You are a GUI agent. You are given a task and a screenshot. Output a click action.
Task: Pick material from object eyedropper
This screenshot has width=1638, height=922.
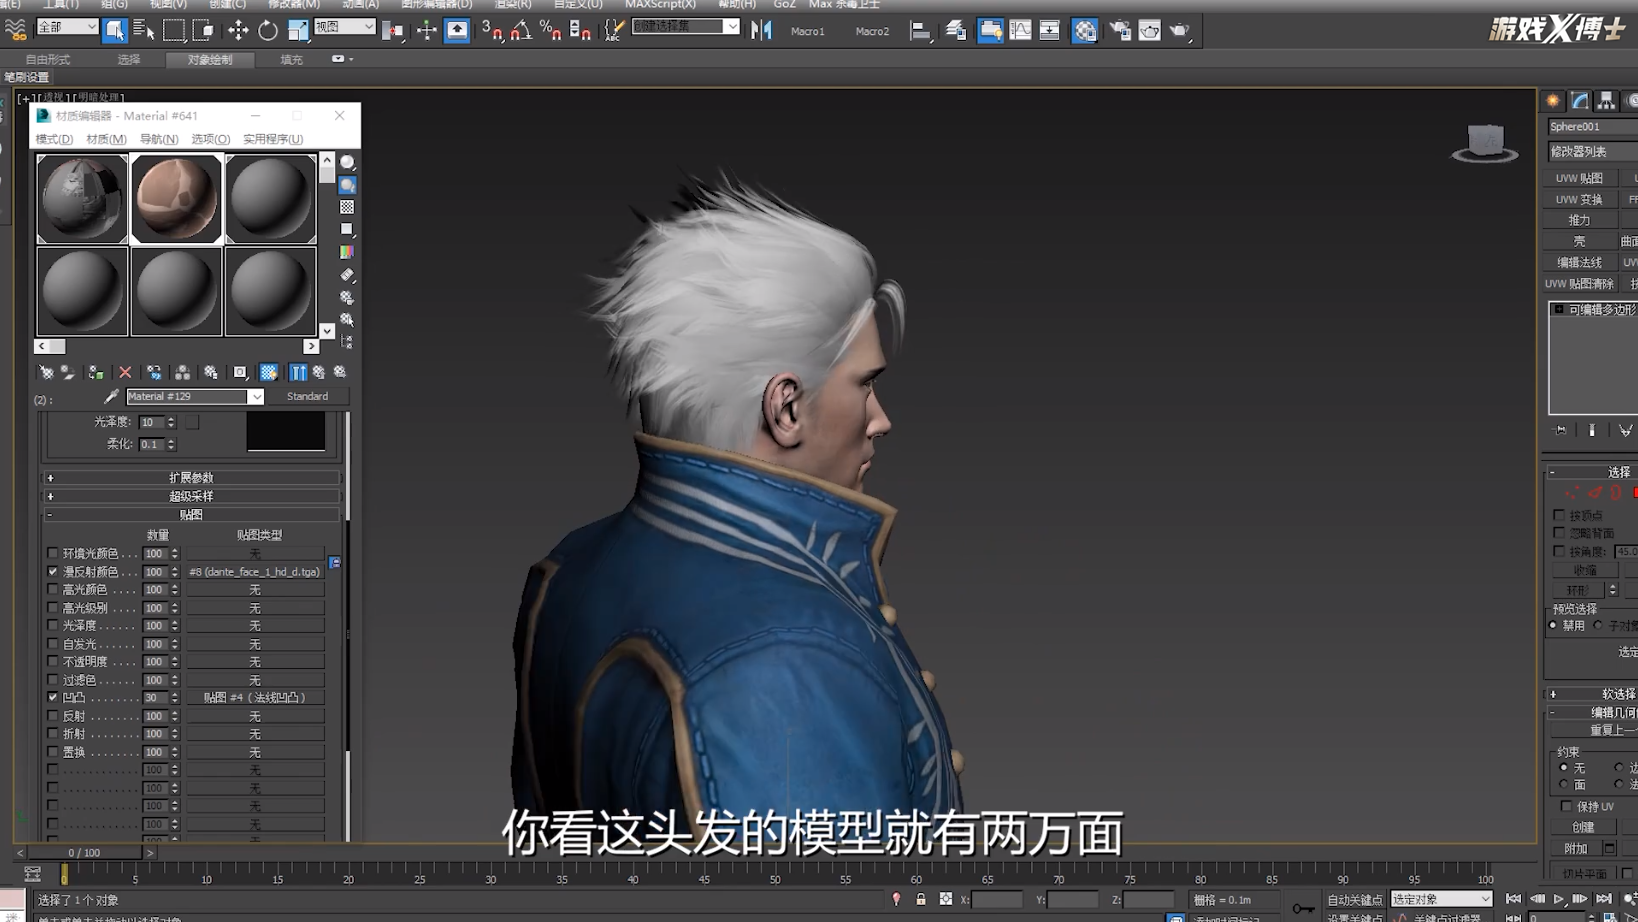click(x=111, y=397)
